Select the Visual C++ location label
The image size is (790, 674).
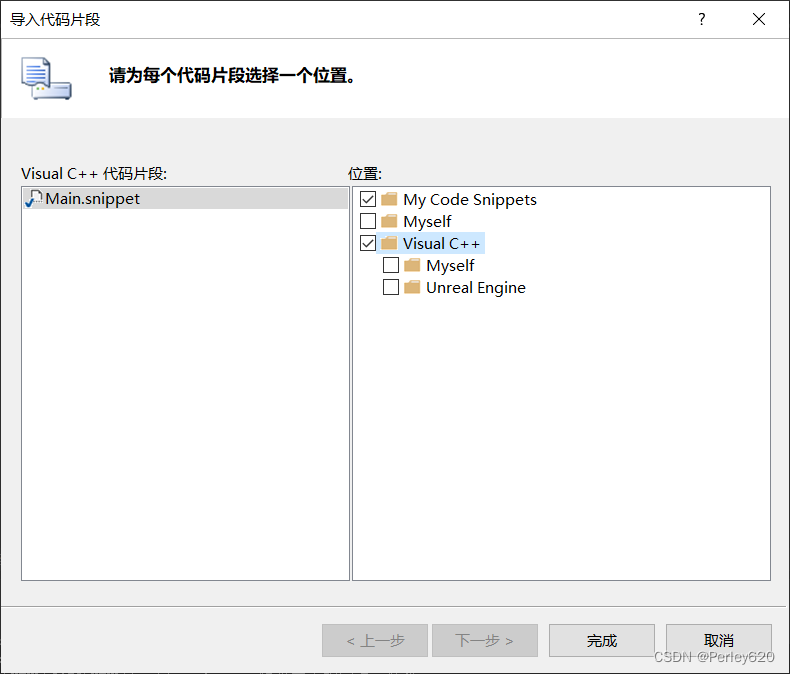(x=442, y=243)
